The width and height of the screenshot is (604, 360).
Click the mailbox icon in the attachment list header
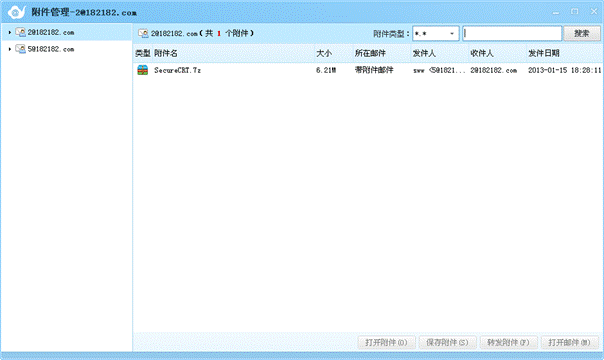click(x=143, y=33)
